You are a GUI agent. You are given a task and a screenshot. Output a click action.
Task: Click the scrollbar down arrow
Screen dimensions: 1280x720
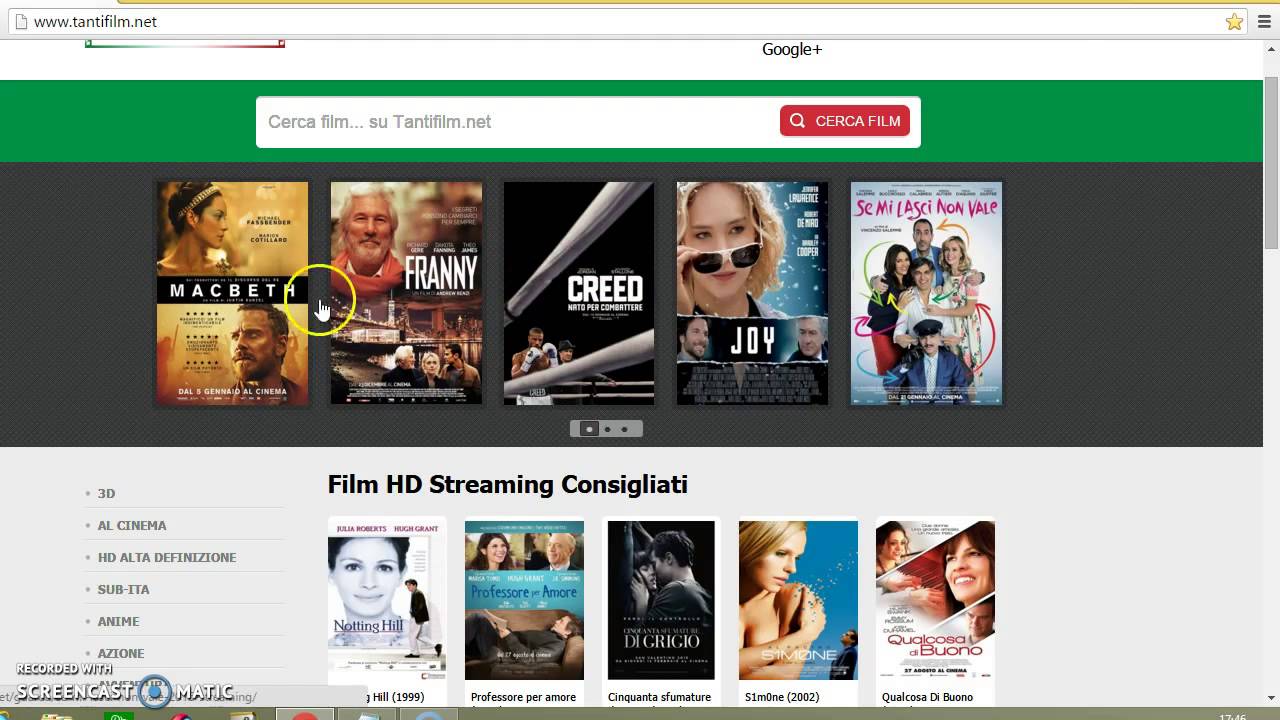pos(1271,697)
